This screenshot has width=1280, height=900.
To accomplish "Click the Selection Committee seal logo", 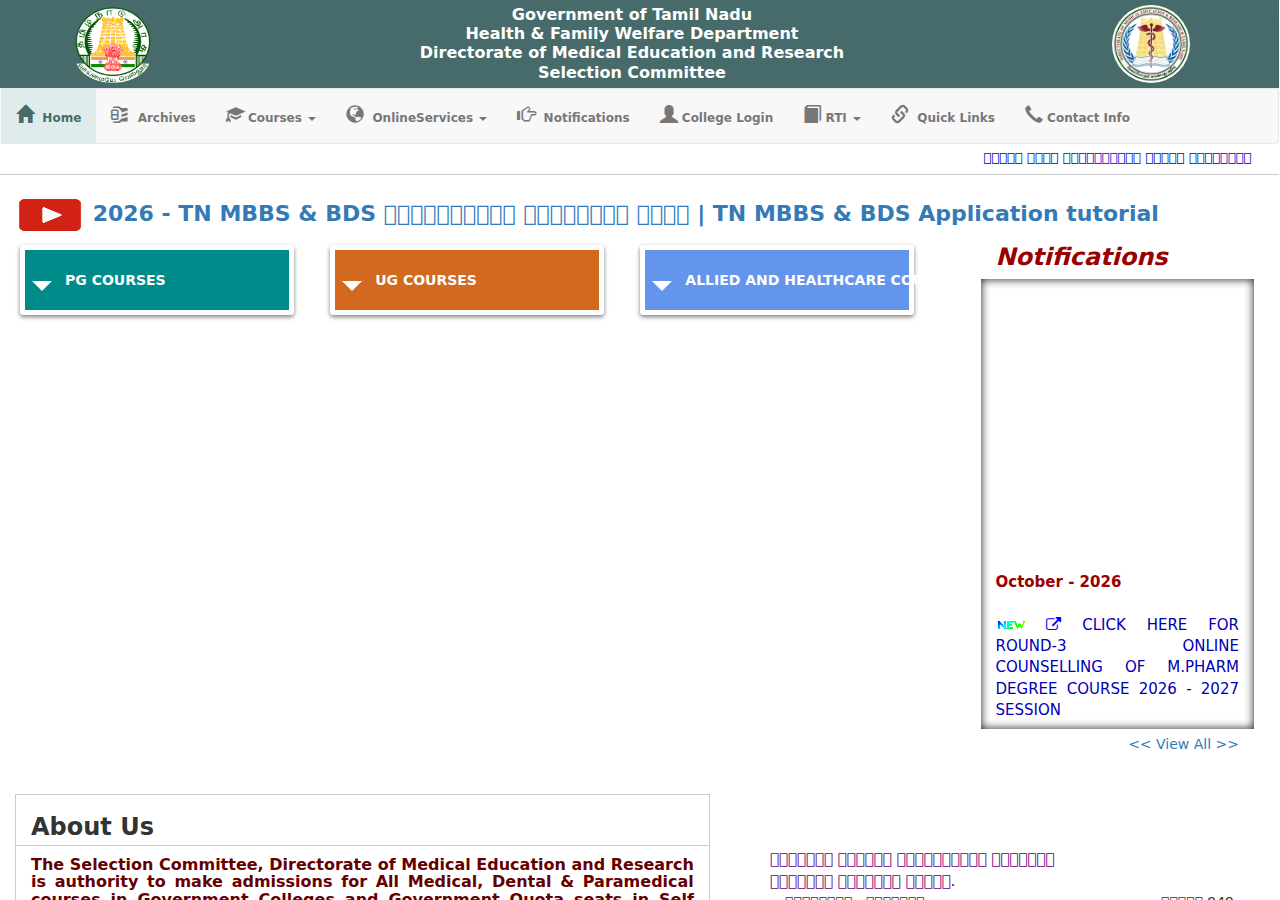I will point(1151,44).
